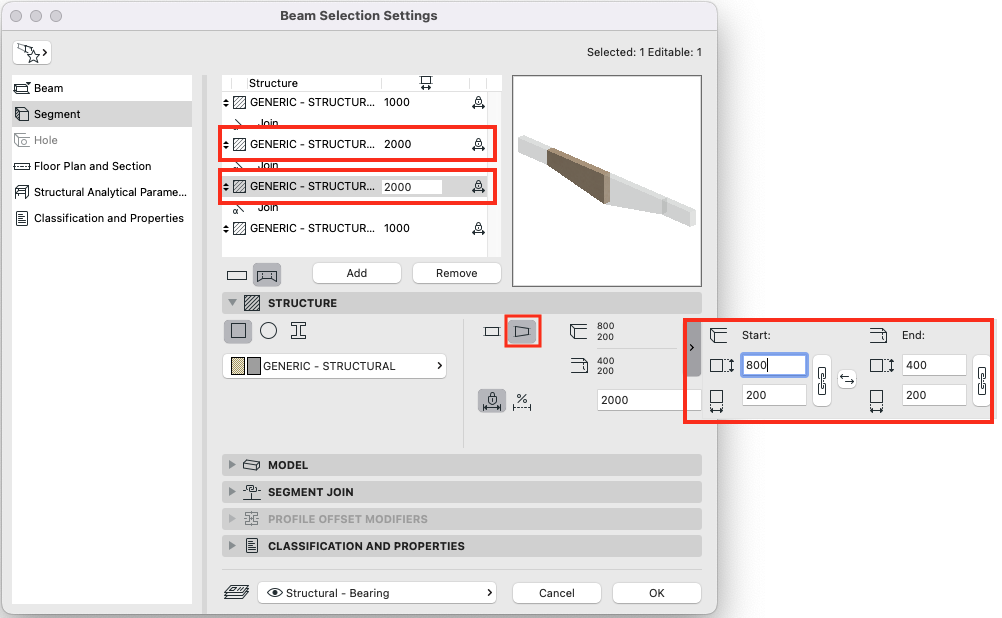The width and height of the screenshot is (1002, 618).
Task: Toggle fixed segment length lock button
Action: [x=492, y=401]
